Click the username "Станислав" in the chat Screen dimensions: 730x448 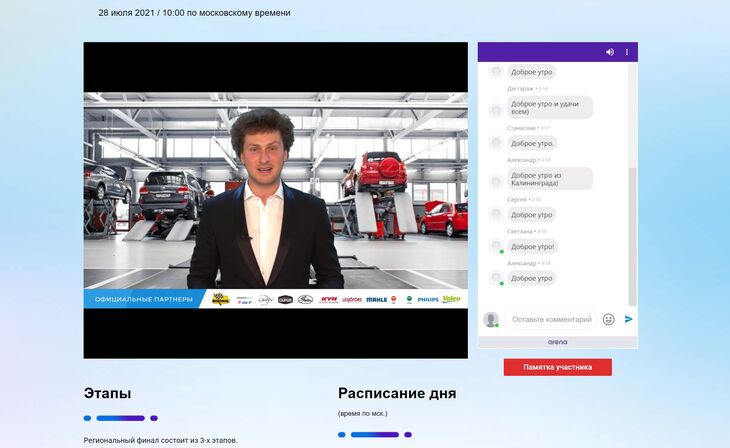(521, 128)
